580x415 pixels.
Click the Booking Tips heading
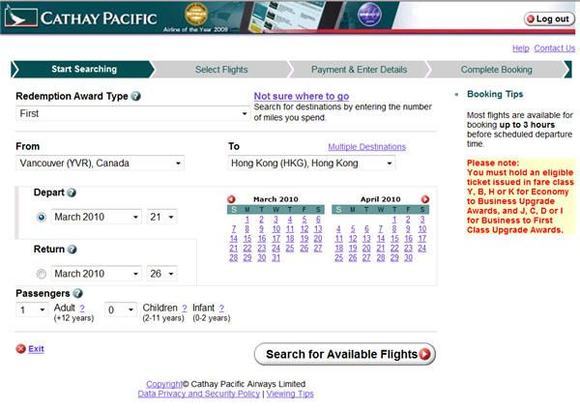(x=495, y=94)
